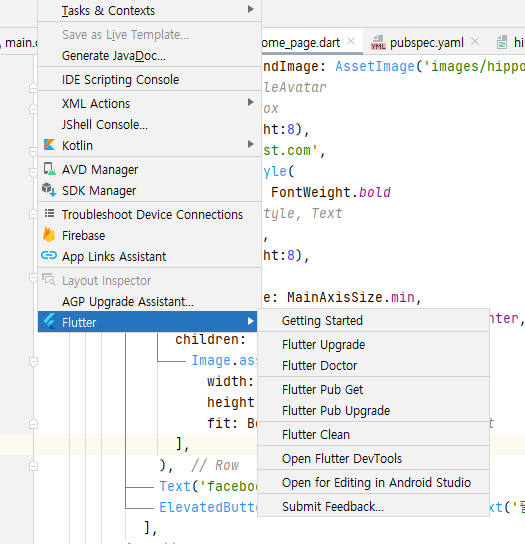Click AssetImage in the code editor

tap(375, 66)
